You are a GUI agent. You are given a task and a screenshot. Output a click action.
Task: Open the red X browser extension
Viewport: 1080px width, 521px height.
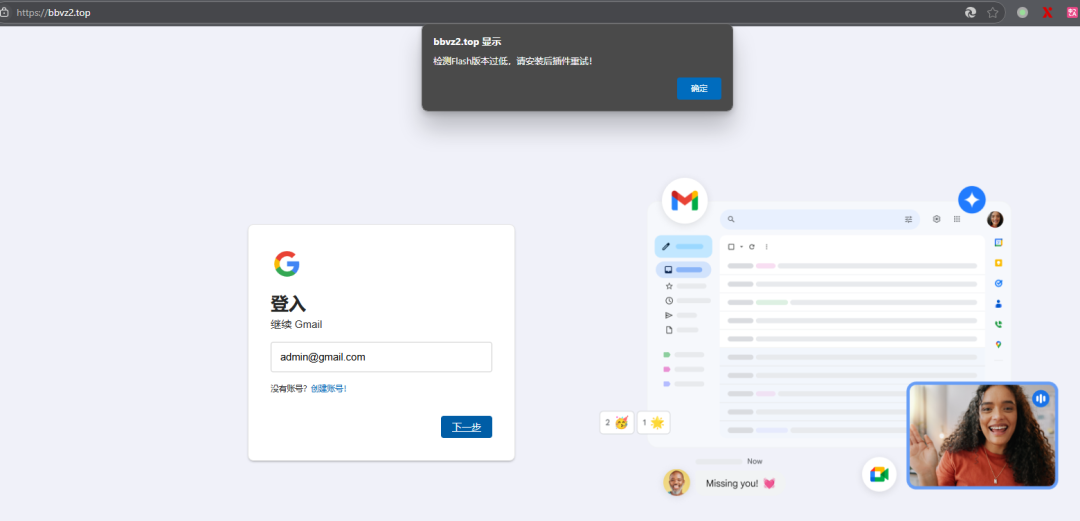1047,13
